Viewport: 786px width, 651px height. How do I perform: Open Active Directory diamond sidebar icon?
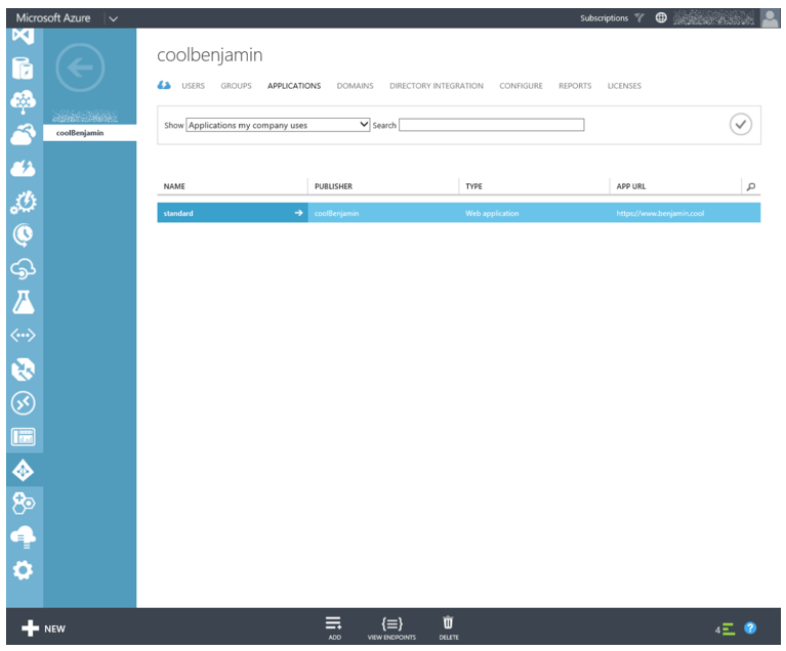click(23, 471)
